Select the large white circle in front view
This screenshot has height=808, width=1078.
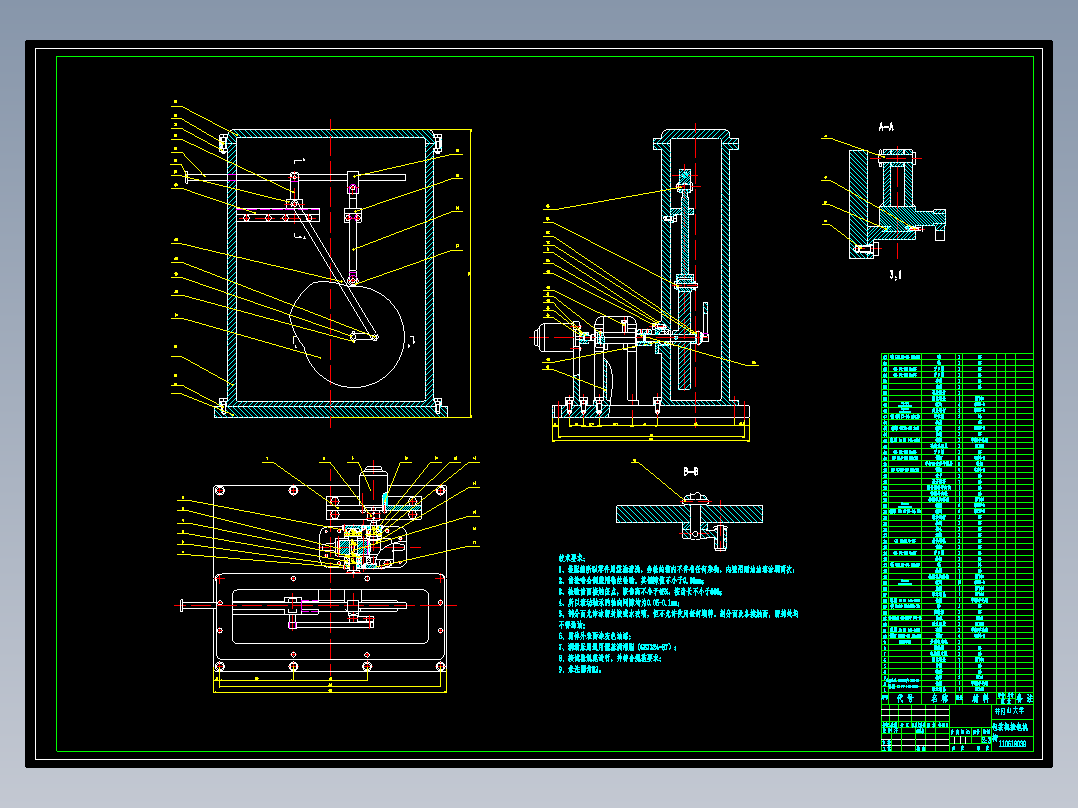point(347,334)
